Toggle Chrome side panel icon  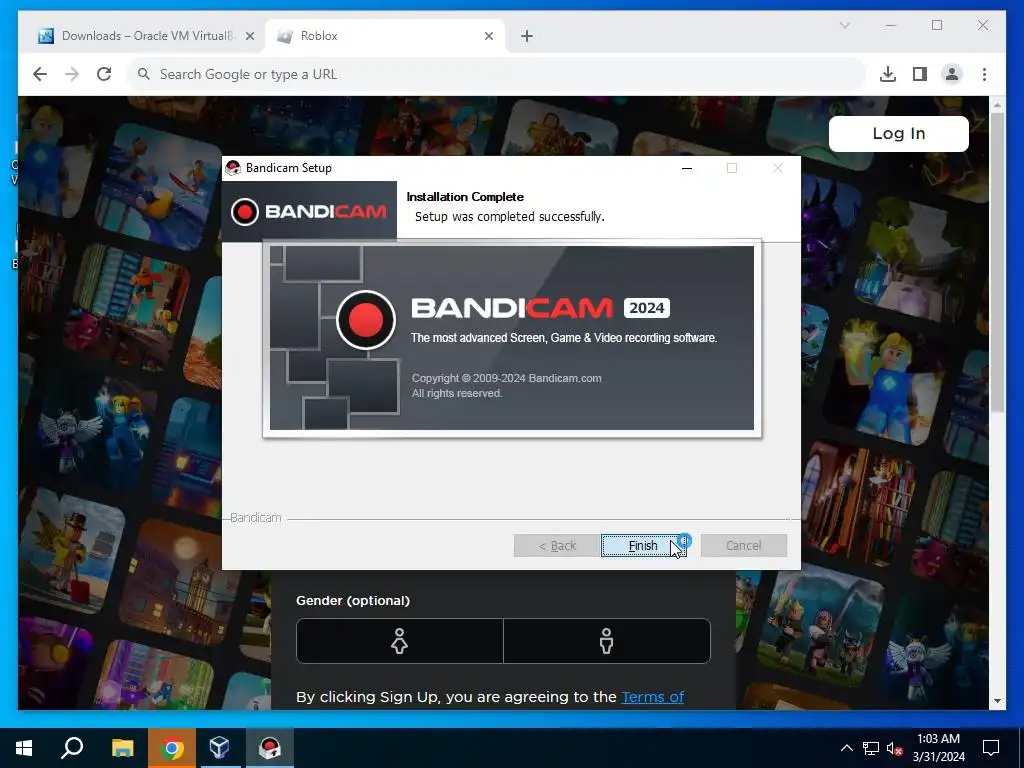[x=920, y=74]
